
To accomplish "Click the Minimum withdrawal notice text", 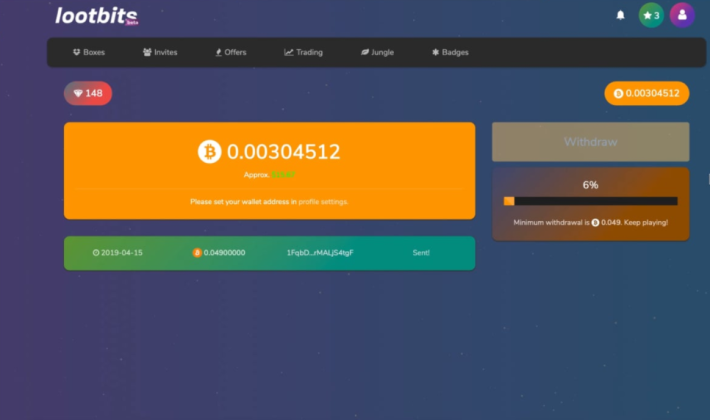I will coord(590,222).
